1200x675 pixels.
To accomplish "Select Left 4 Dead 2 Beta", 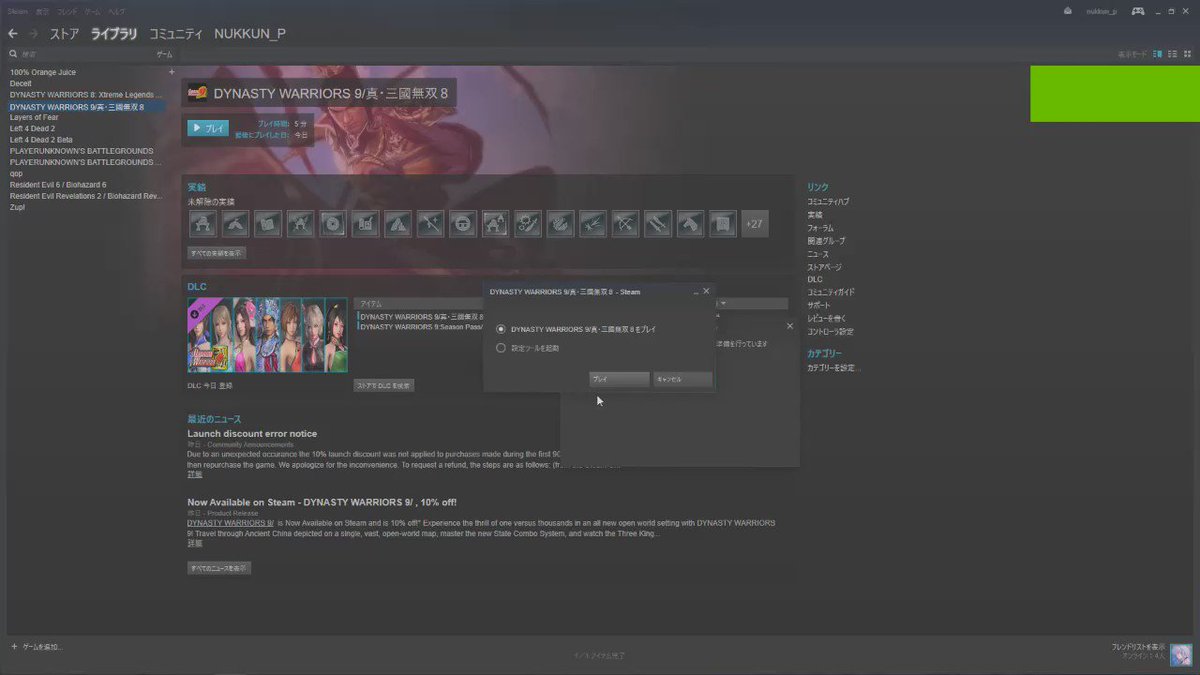I will 41,139.
